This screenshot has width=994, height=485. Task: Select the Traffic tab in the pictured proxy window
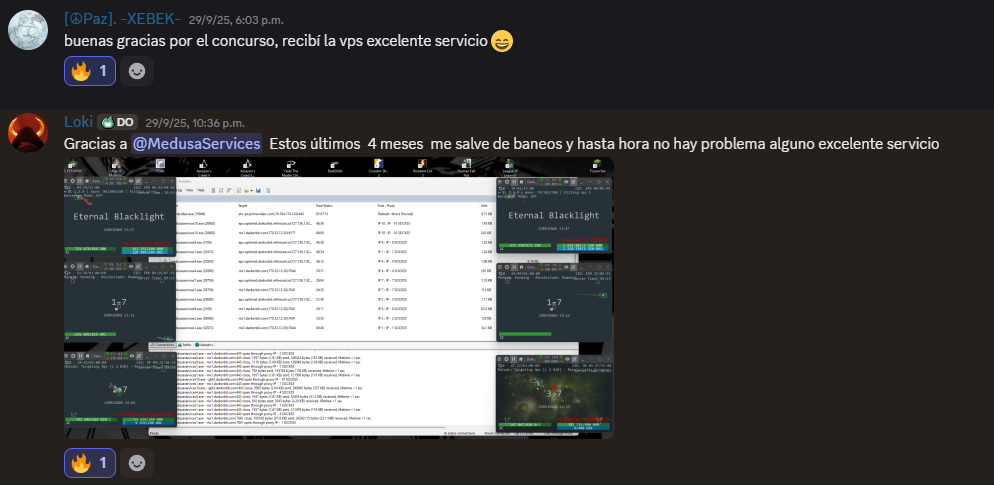tap(188, 345)
